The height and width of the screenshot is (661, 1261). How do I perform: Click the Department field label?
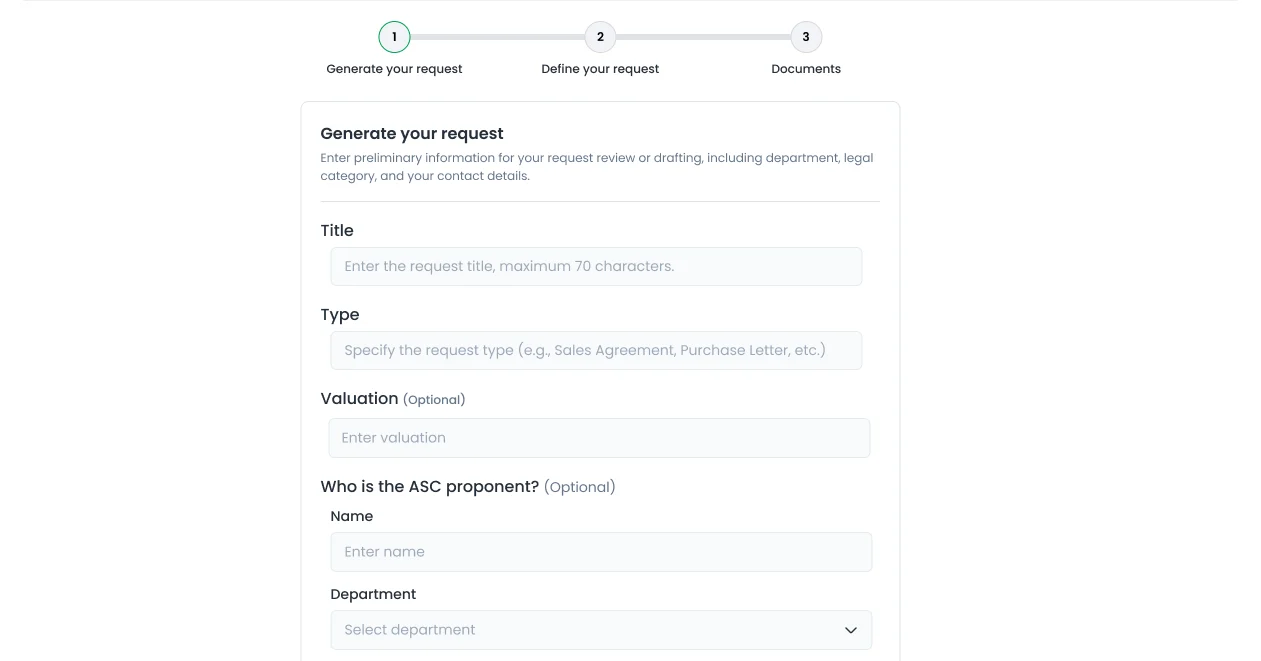373,594
